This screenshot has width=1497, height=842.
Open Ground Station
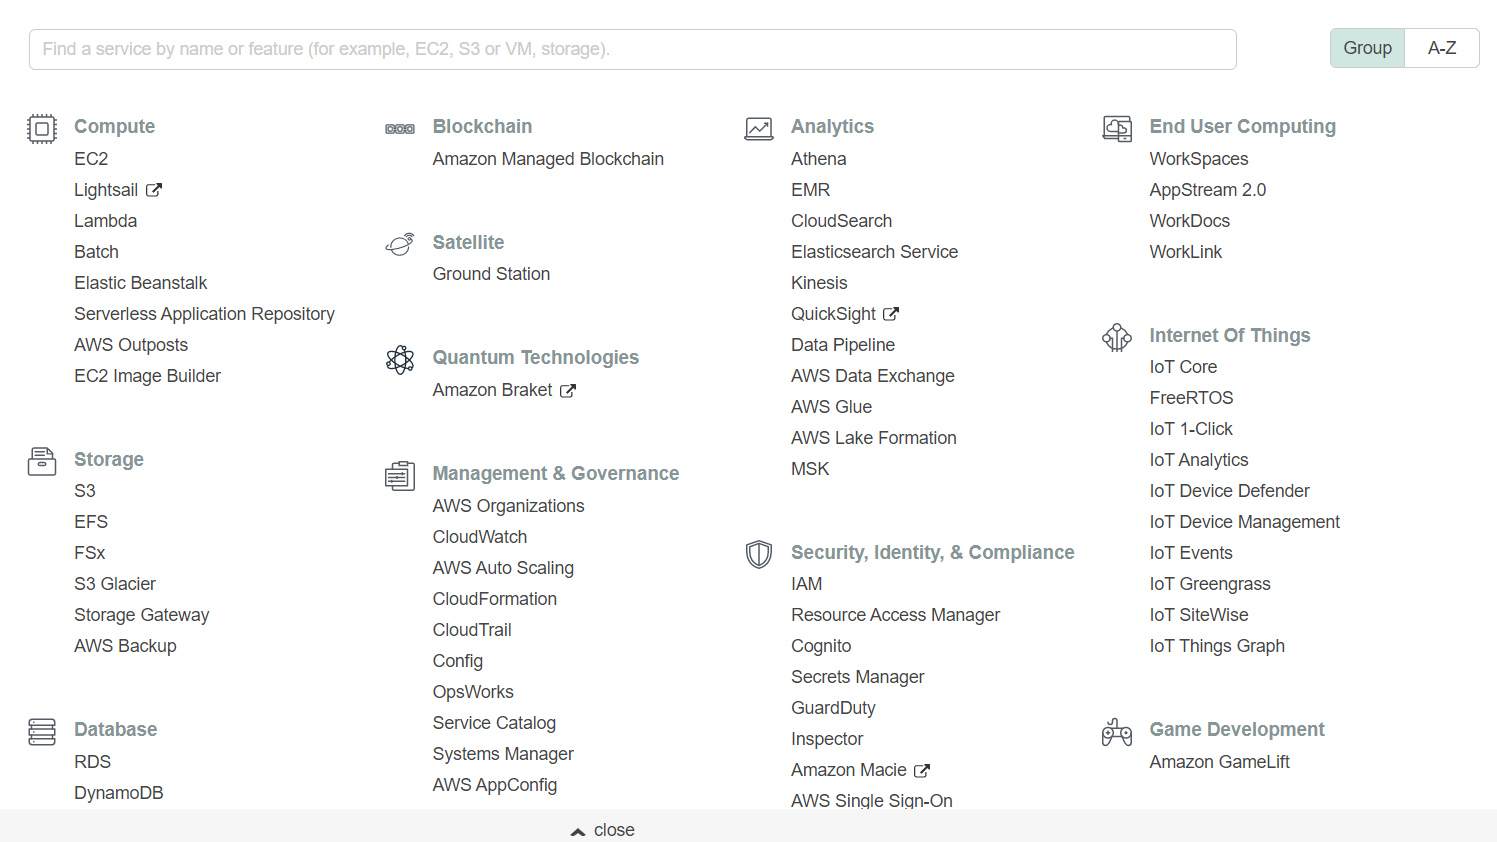point(491,274)
